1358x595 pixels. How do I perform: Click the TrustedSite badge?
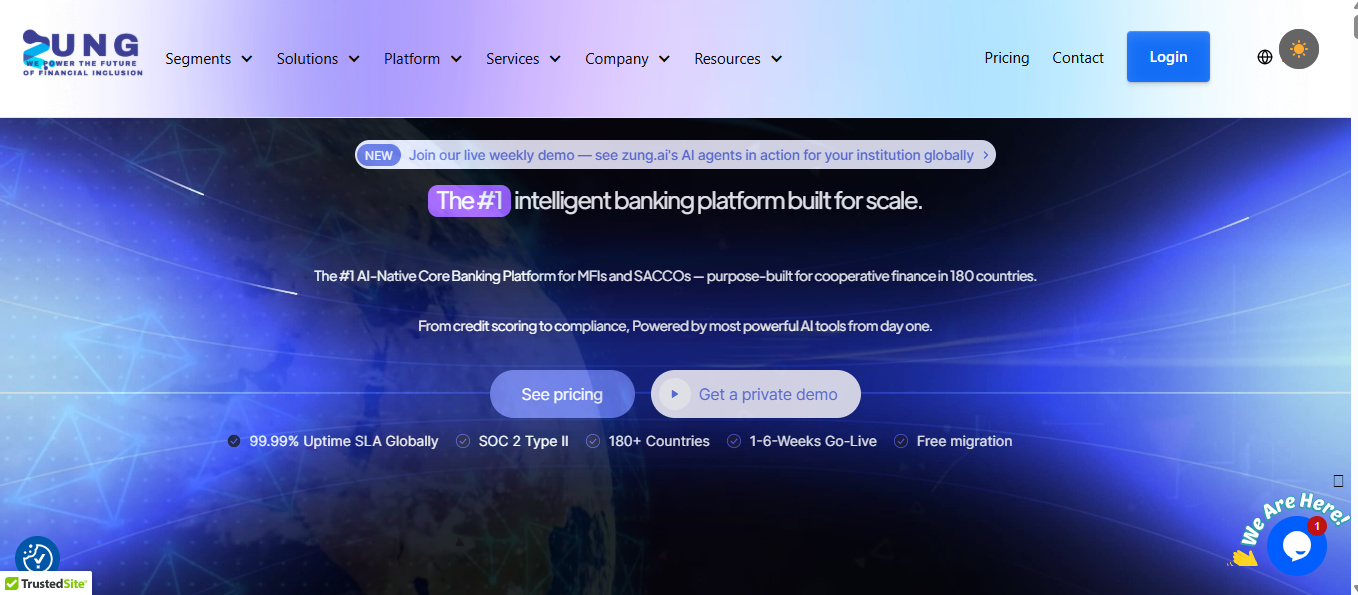[x=46, y=583]
